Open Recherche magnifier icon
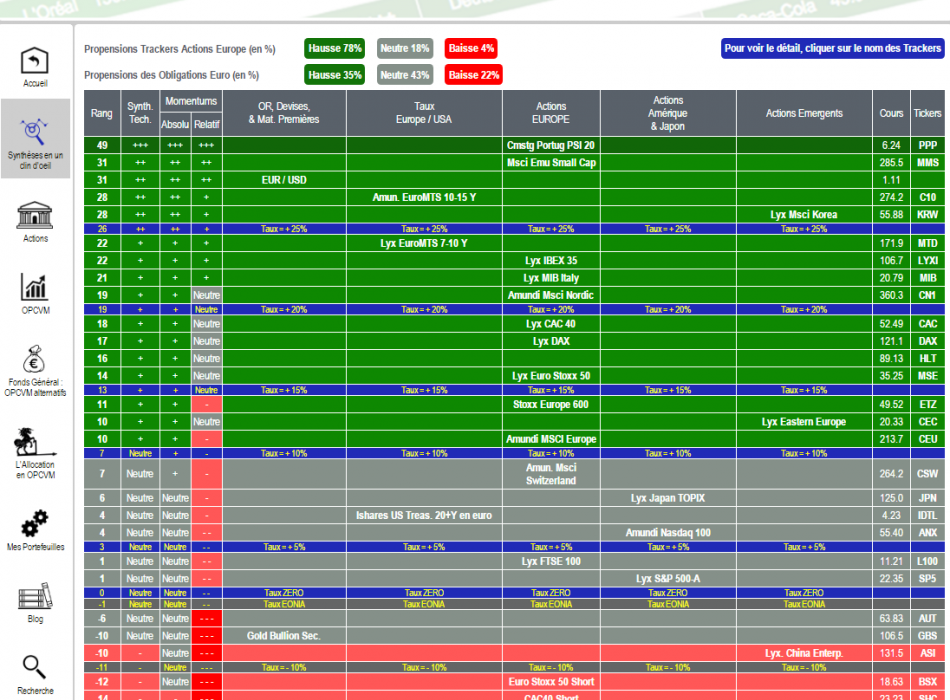 35,667
